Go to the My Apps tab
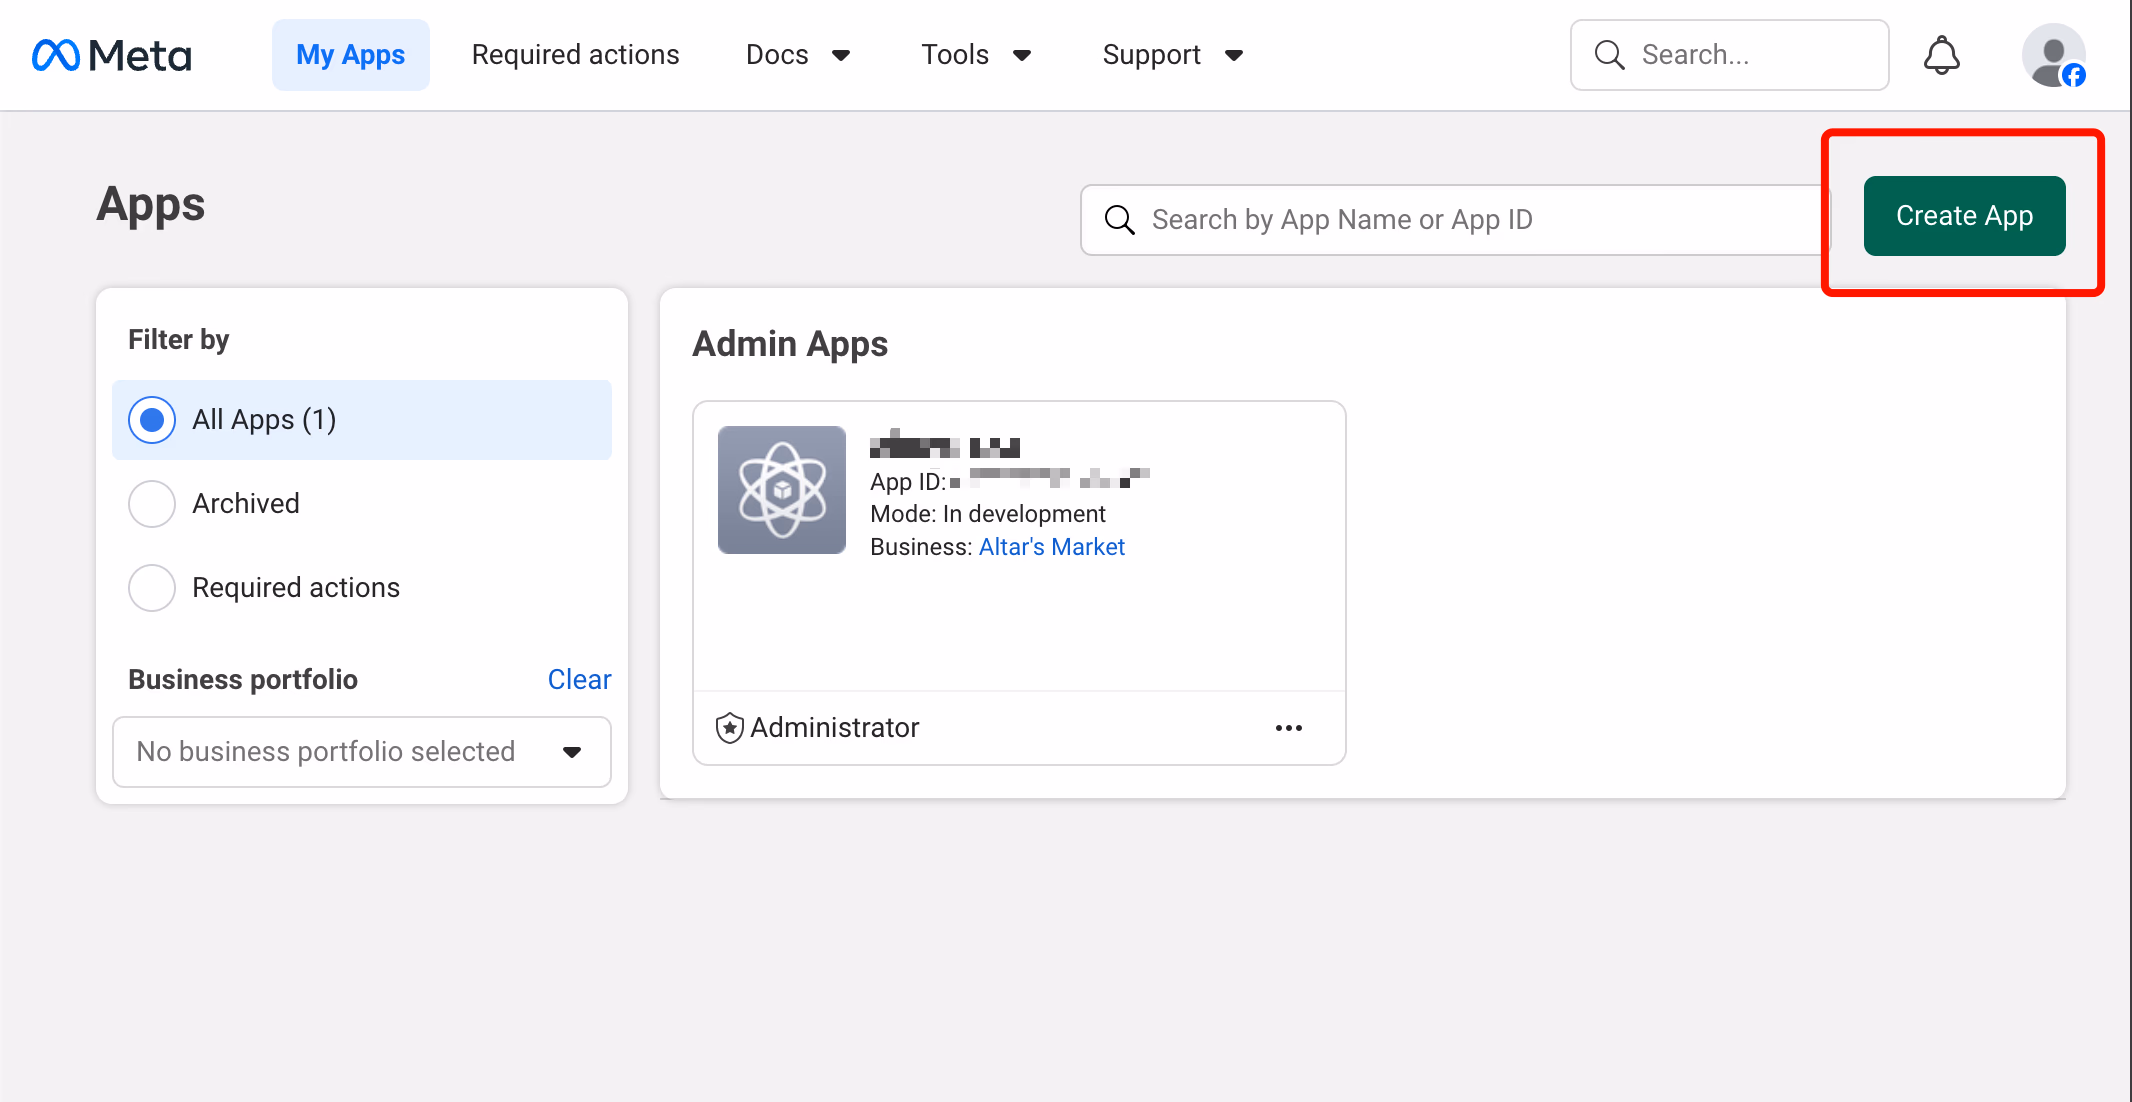 (x=350, y=55)
